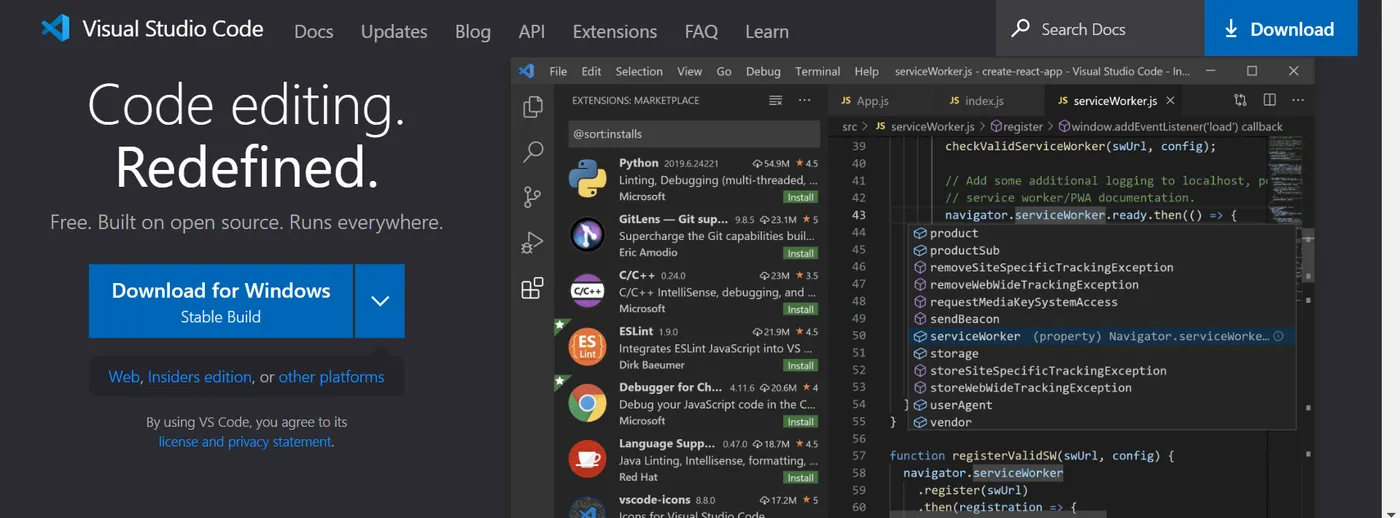Select sendBeacon suggestion

point(1102,319)
